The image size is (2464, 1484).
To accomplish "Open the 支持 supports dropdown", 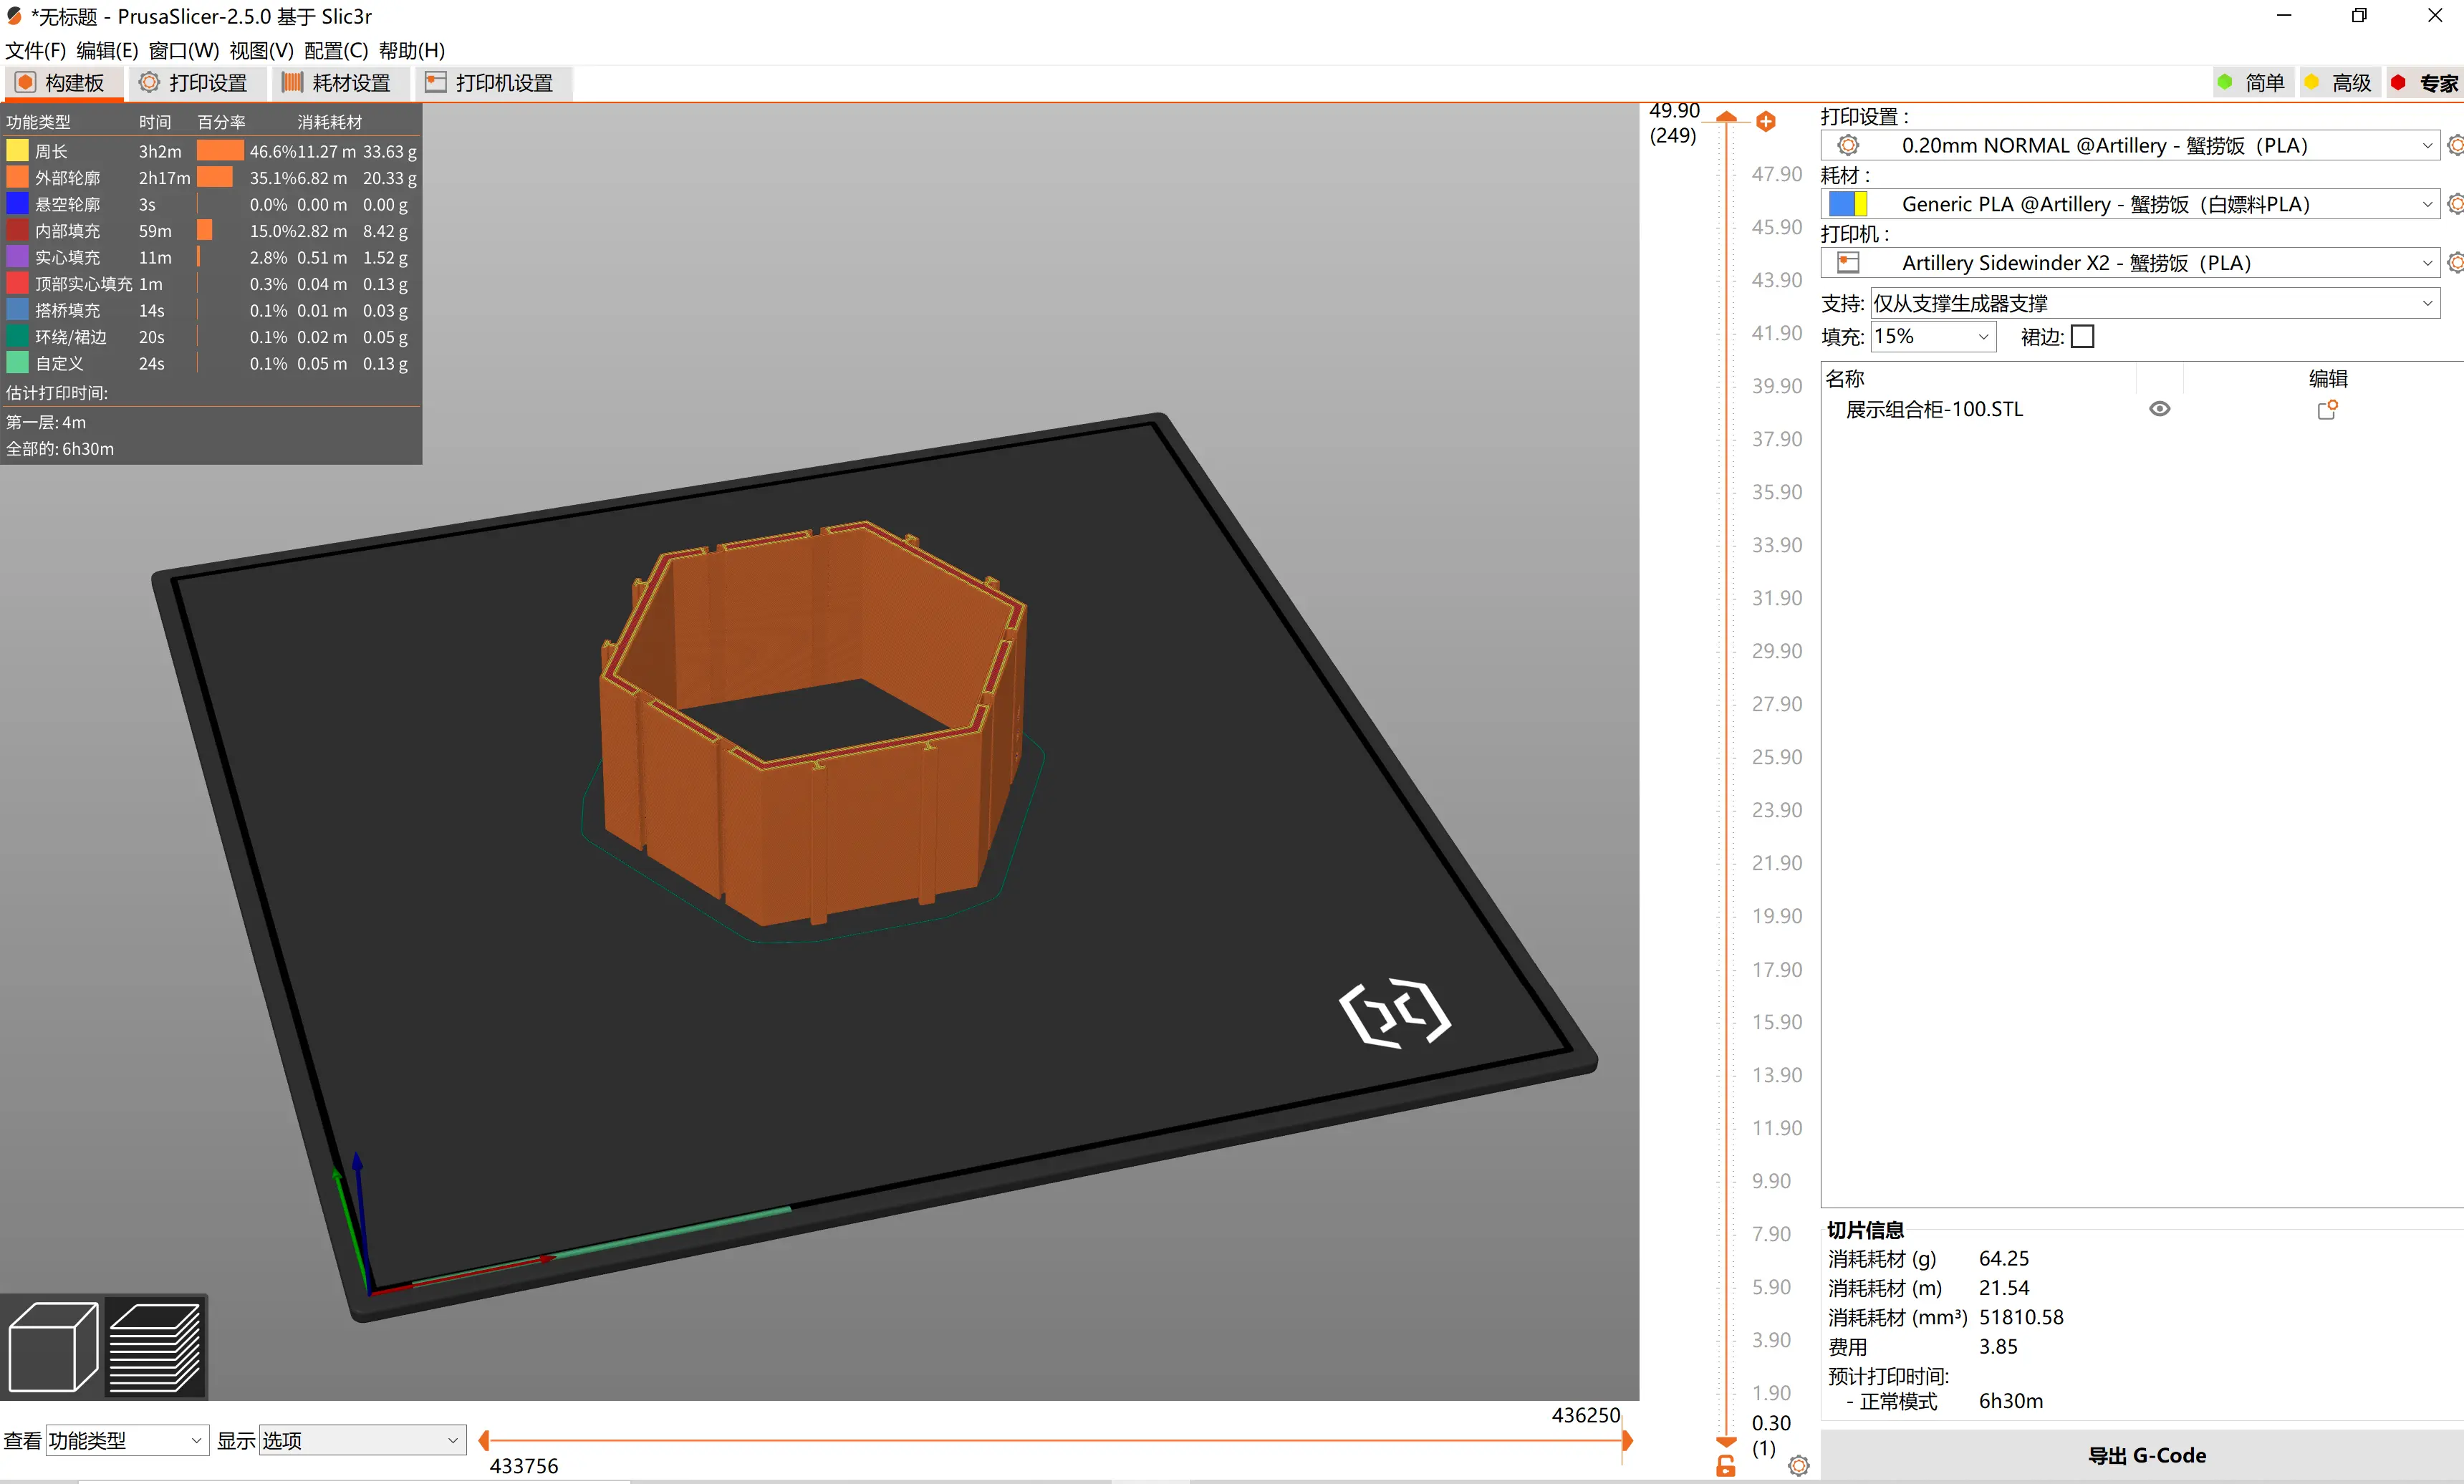I will tap(2155, 303).
